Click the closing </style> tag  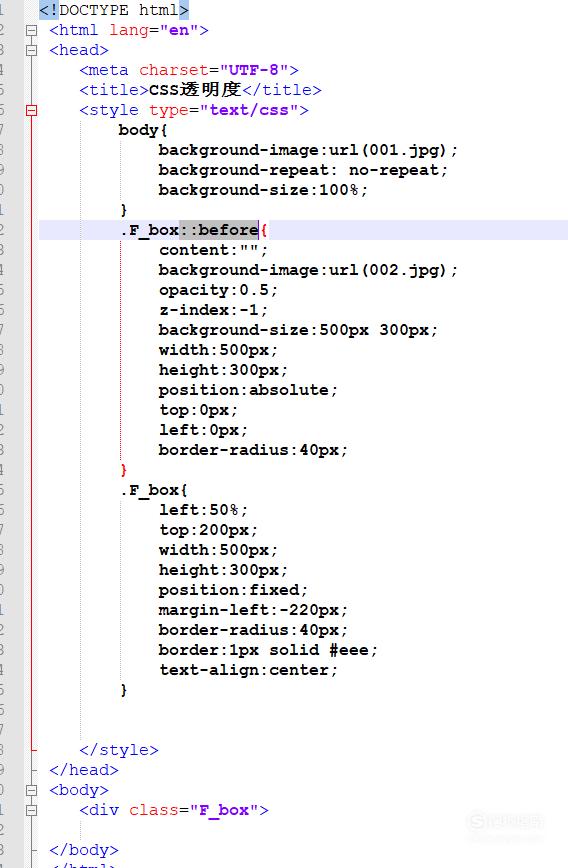point(119,750)
